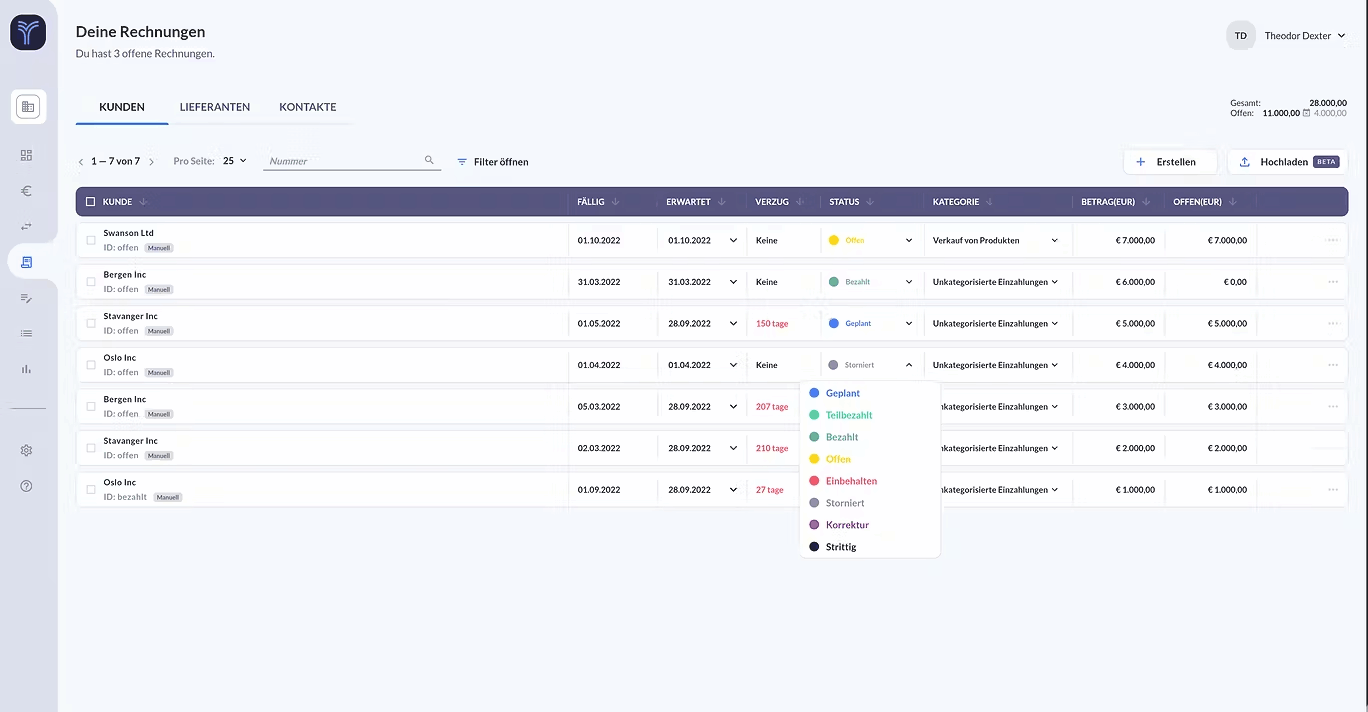
Task: Select the checkbox for first Bergen Inc row
Action: coord(91,282)
